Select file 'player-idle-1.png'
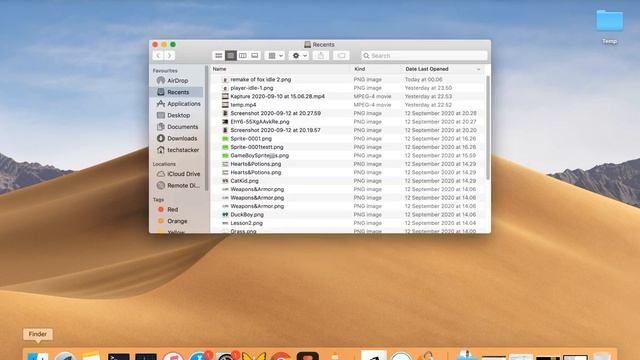640x360 pixels. 252,88
